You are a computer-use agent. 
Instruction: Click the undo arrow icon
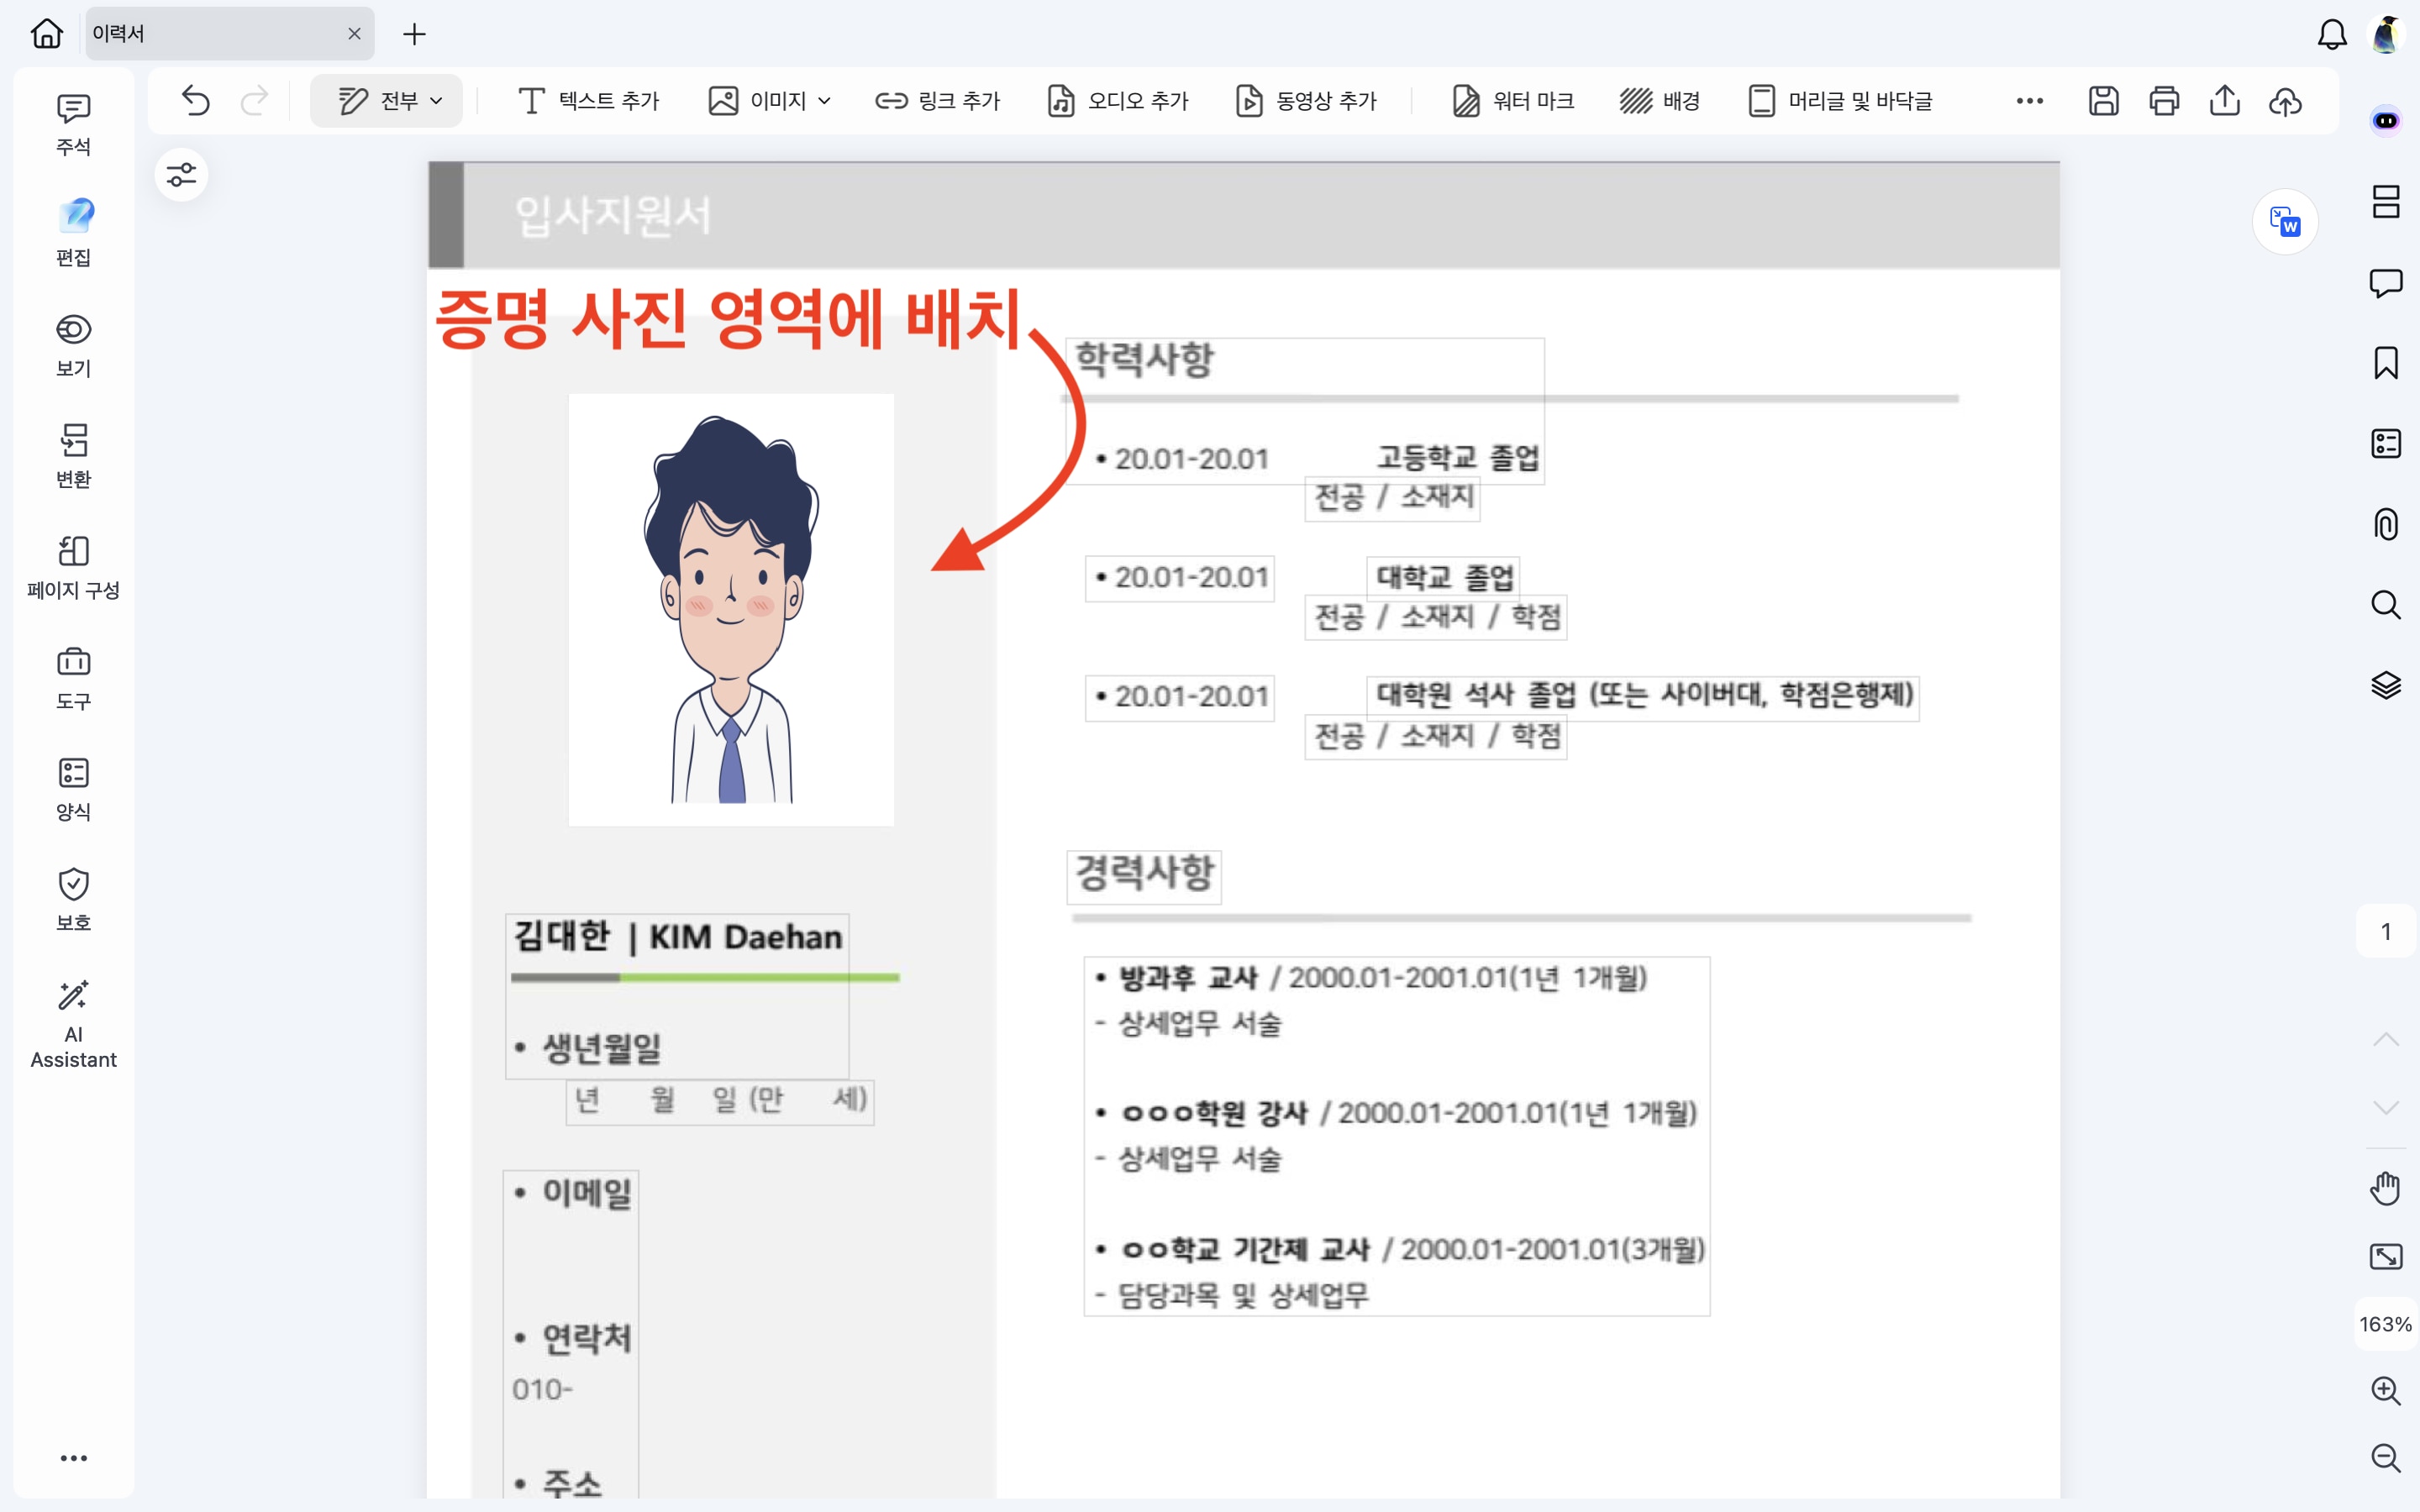coord(196,101)
